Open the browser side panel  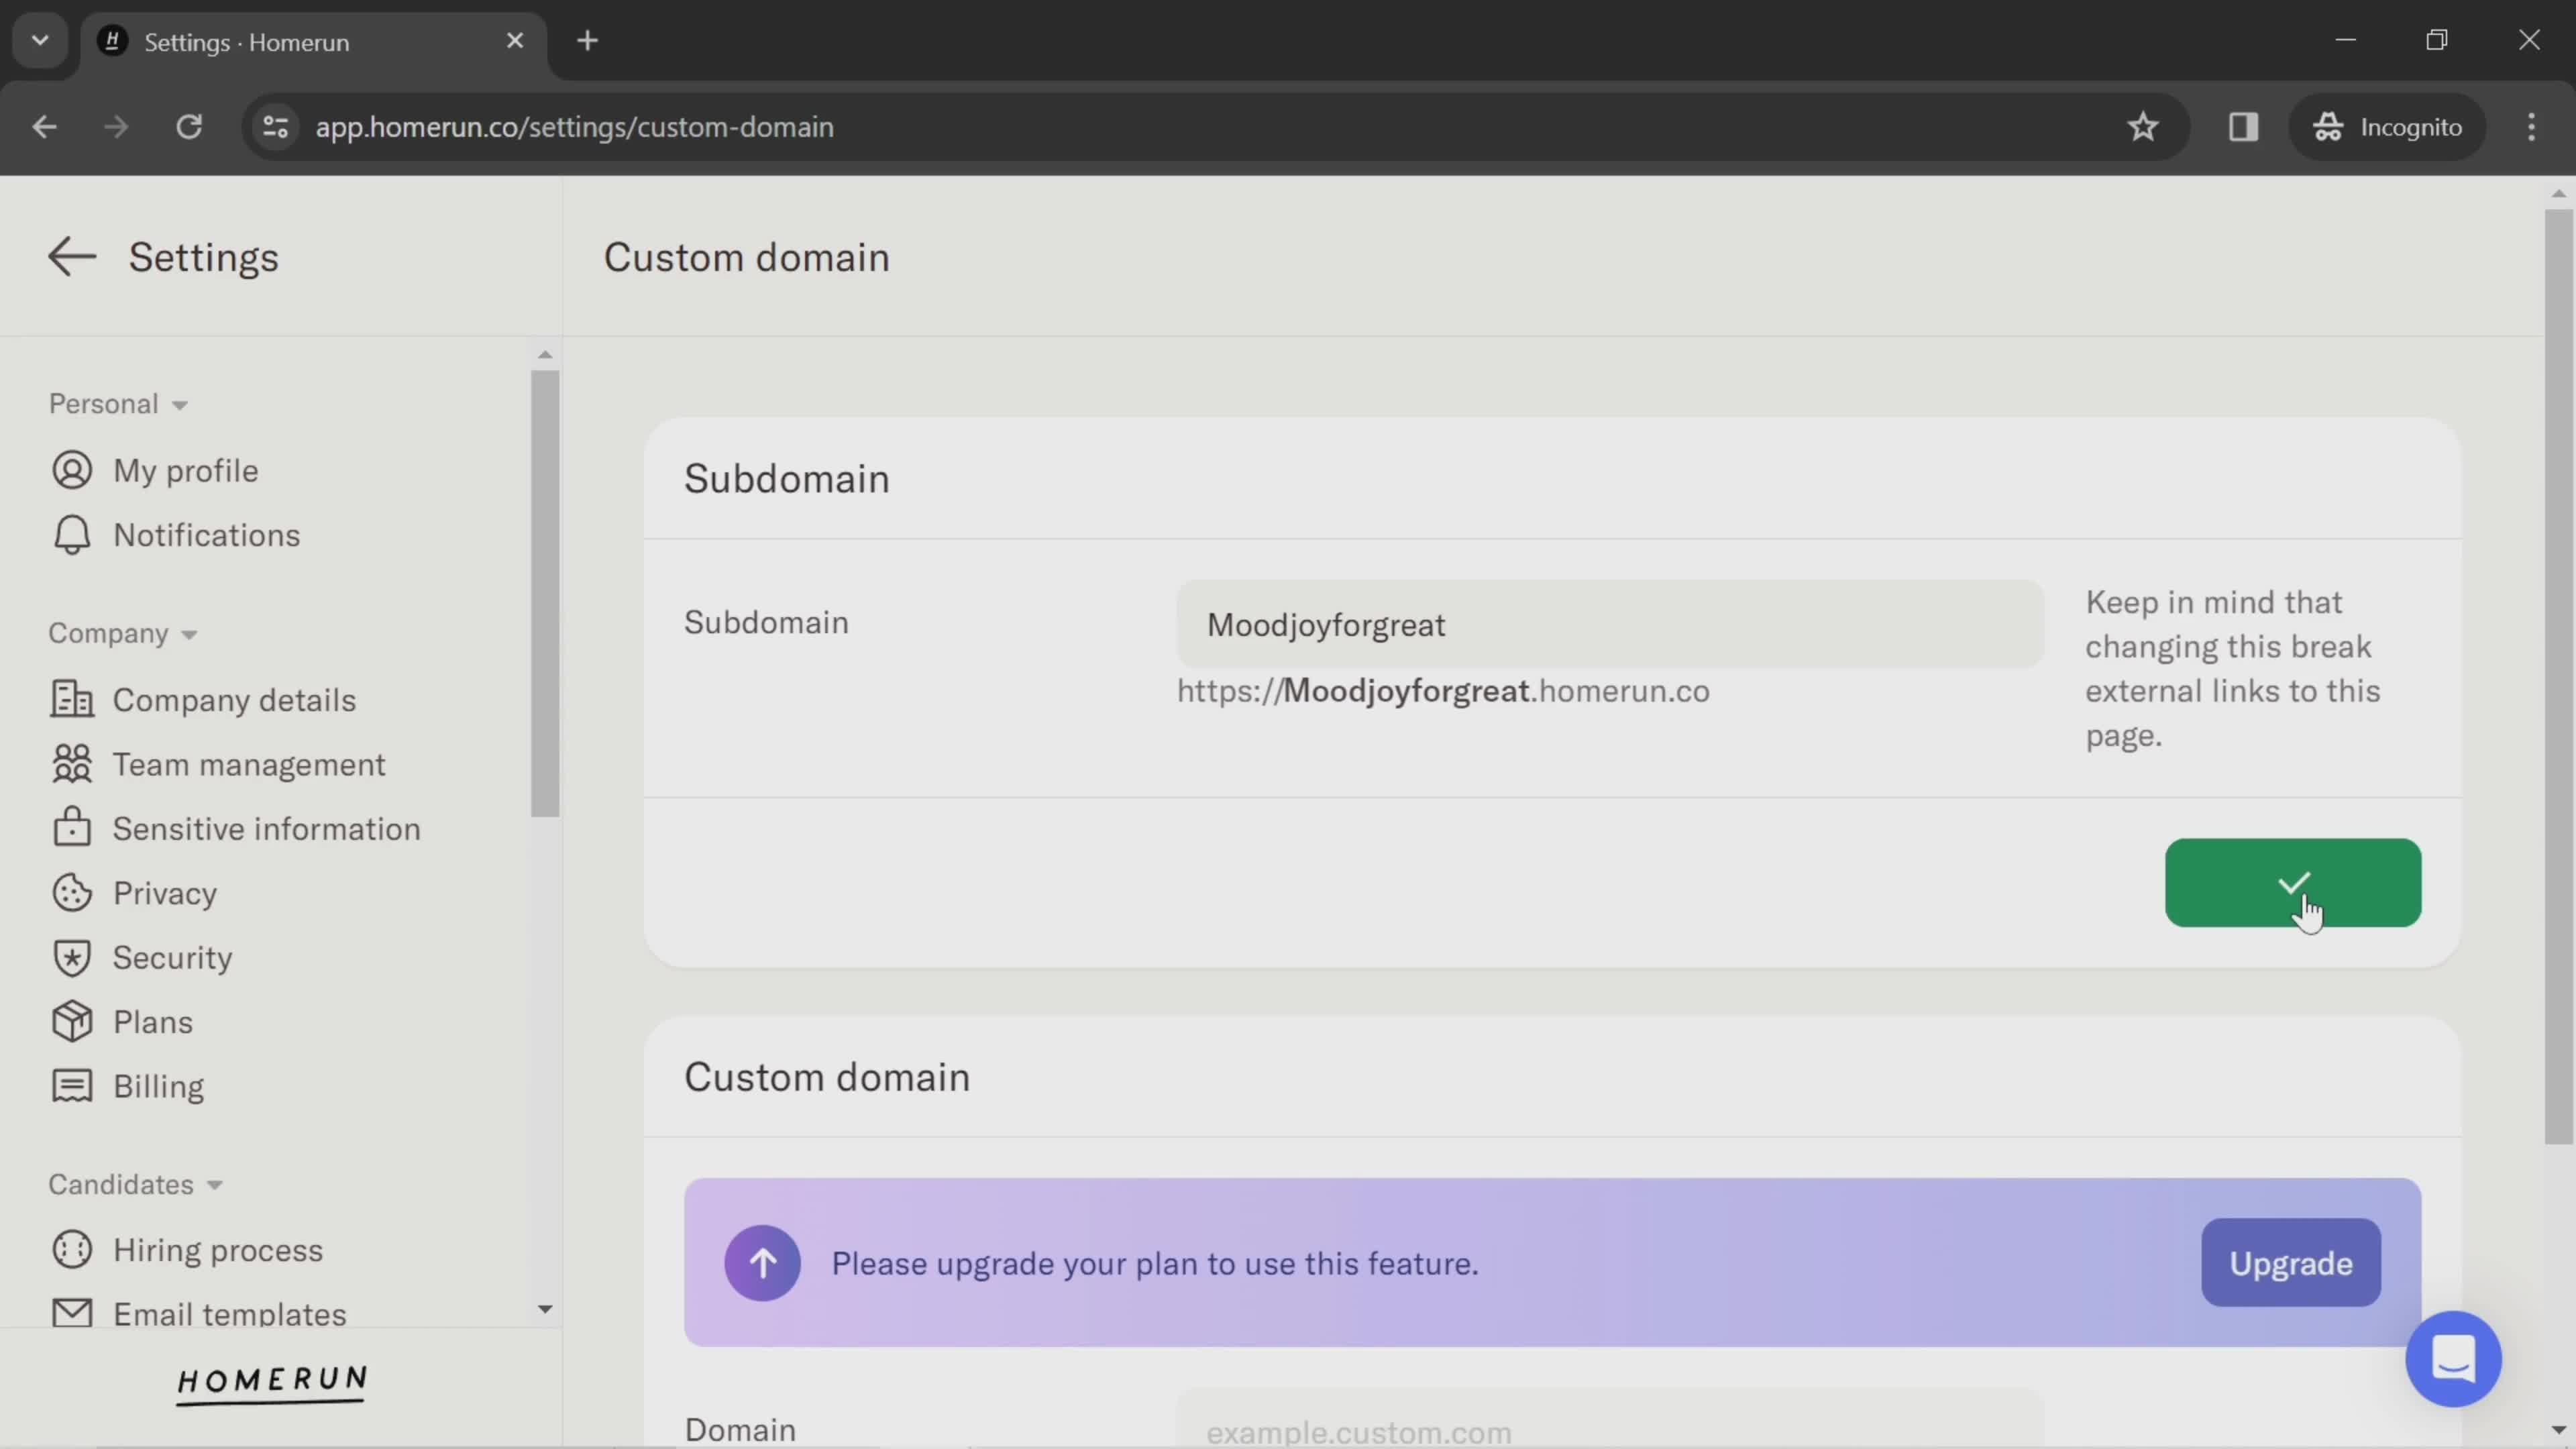(x=2243, y=127)
